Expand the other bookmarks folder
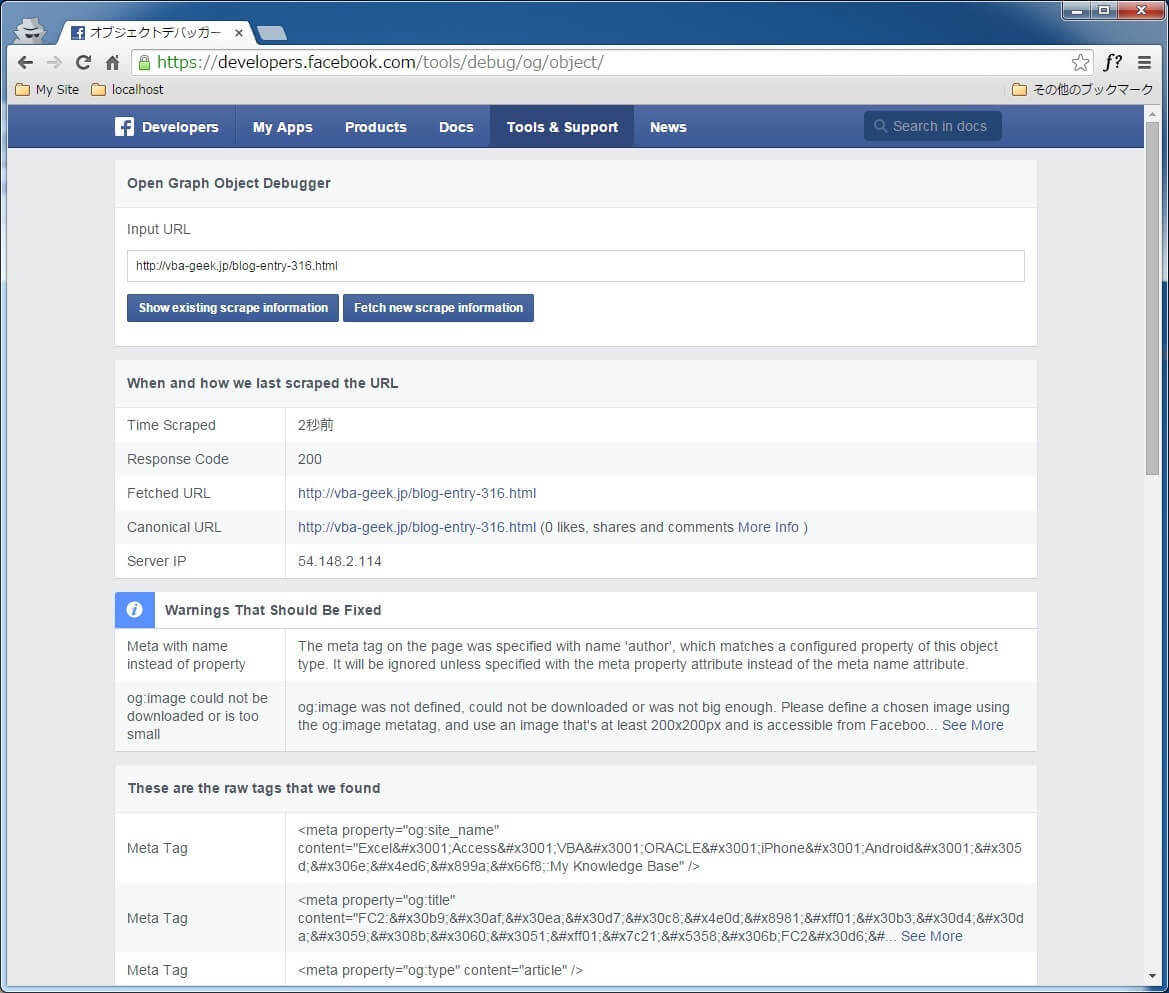1169x993 pixels. (x=1082, y=90)
